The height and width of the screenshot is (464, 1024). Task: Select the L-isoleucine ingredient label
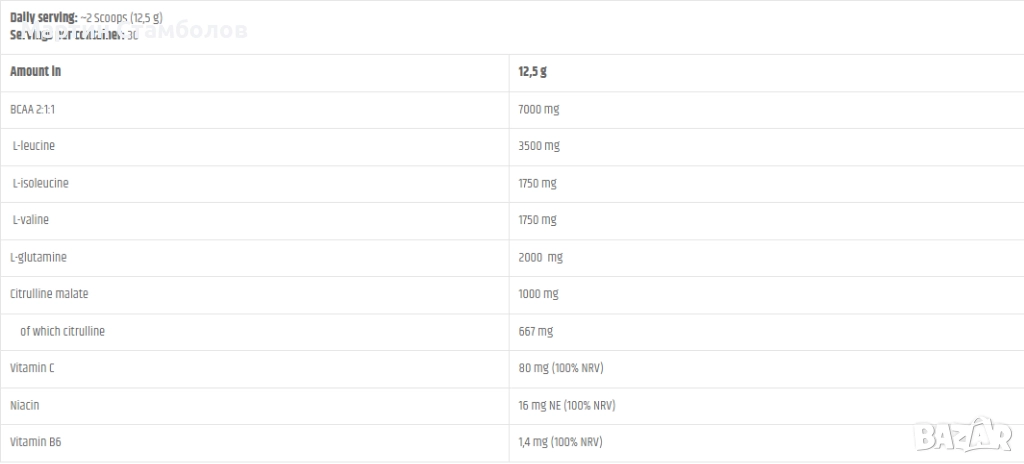tap(40, 183)
